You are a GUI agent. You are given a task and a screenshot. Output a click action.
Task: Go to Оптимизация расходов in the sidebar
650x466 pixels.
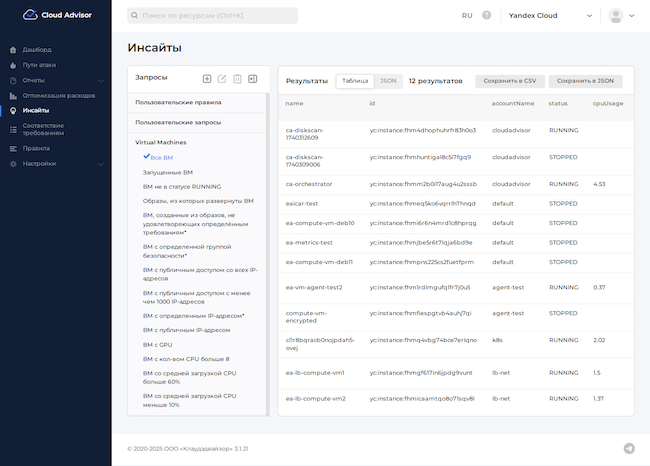tap(59, 95)
